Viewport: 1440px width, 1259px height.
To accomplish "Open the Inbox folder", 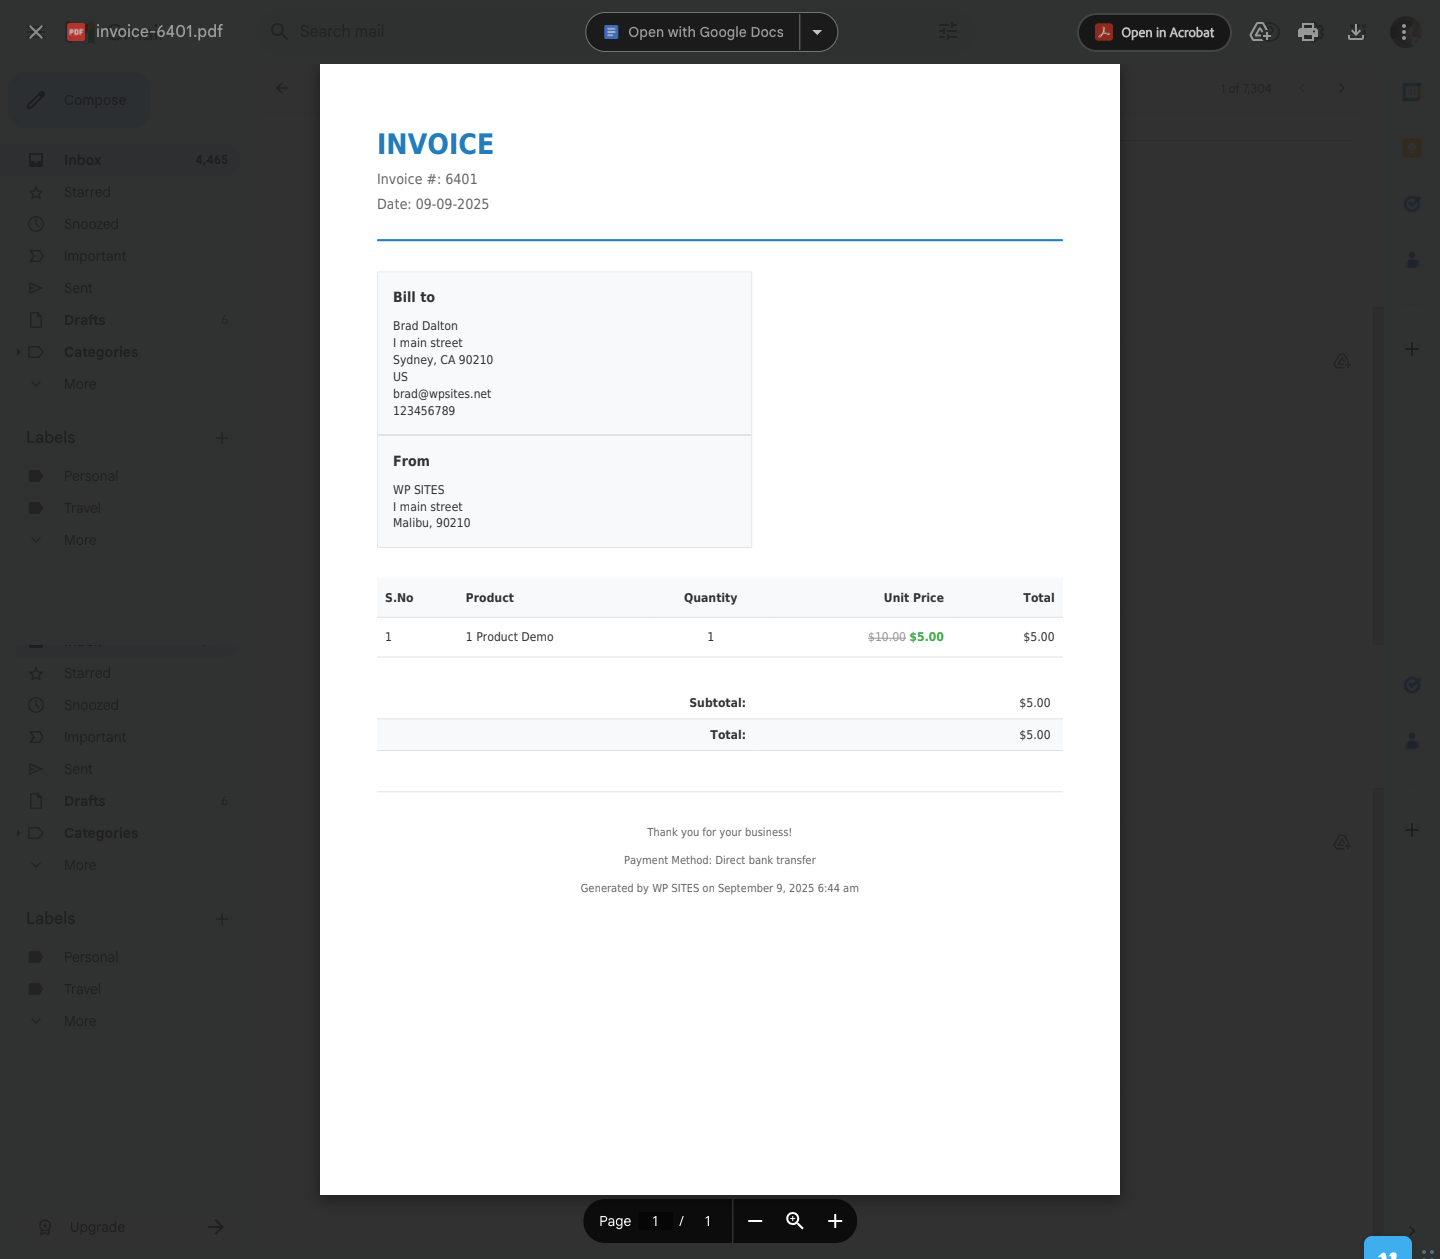I will pos(82,160).
